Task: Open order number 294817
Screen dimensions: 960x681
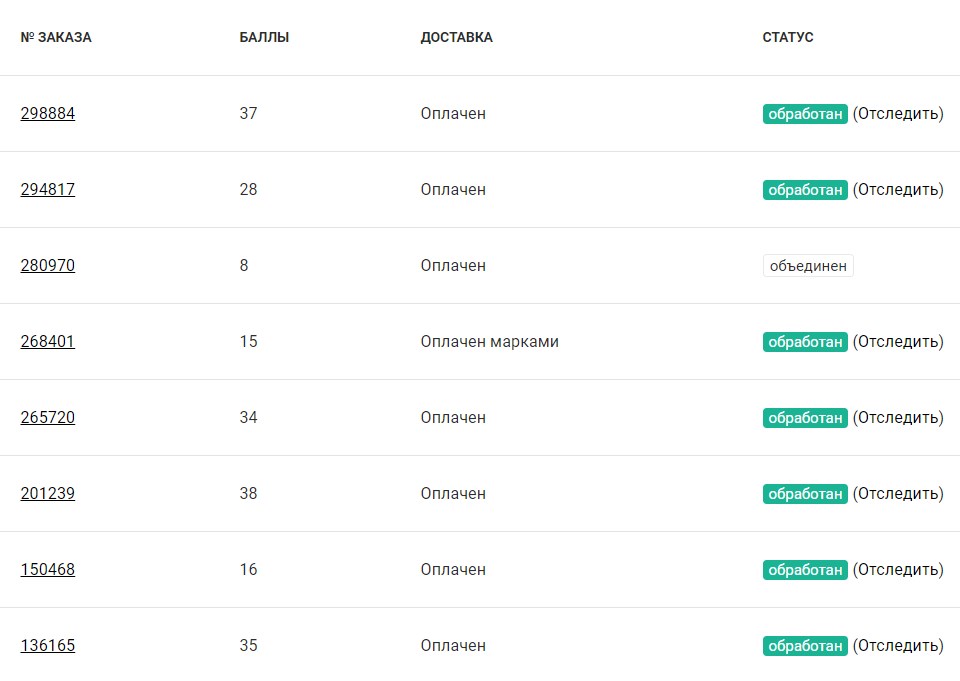Action: coord(48,189)
